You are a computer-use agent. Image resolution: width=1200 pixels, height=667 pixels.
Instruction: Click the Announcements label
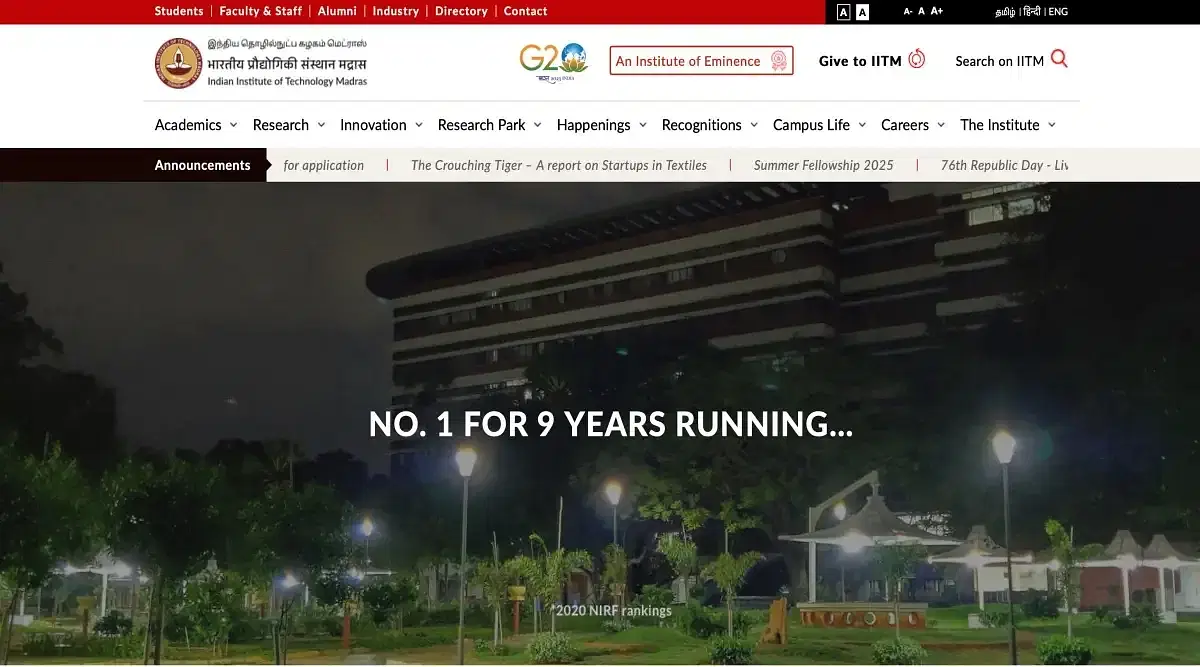(202, 165)
